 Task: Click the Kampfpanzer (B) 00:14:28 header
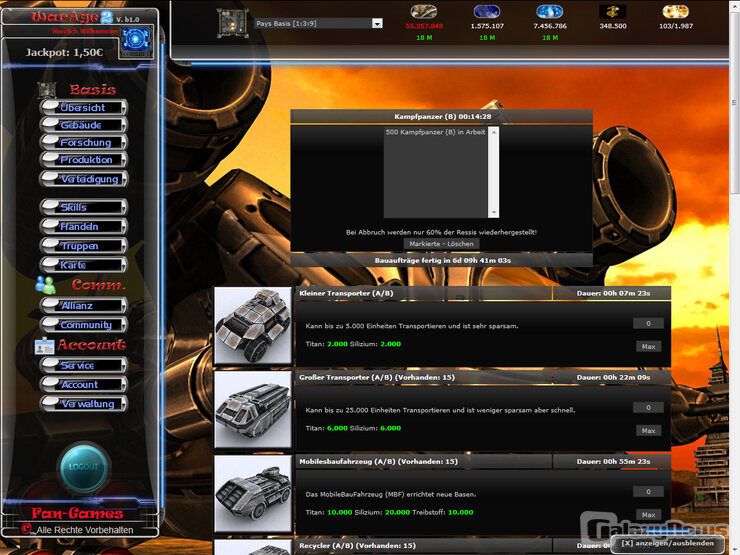point(442,117)
